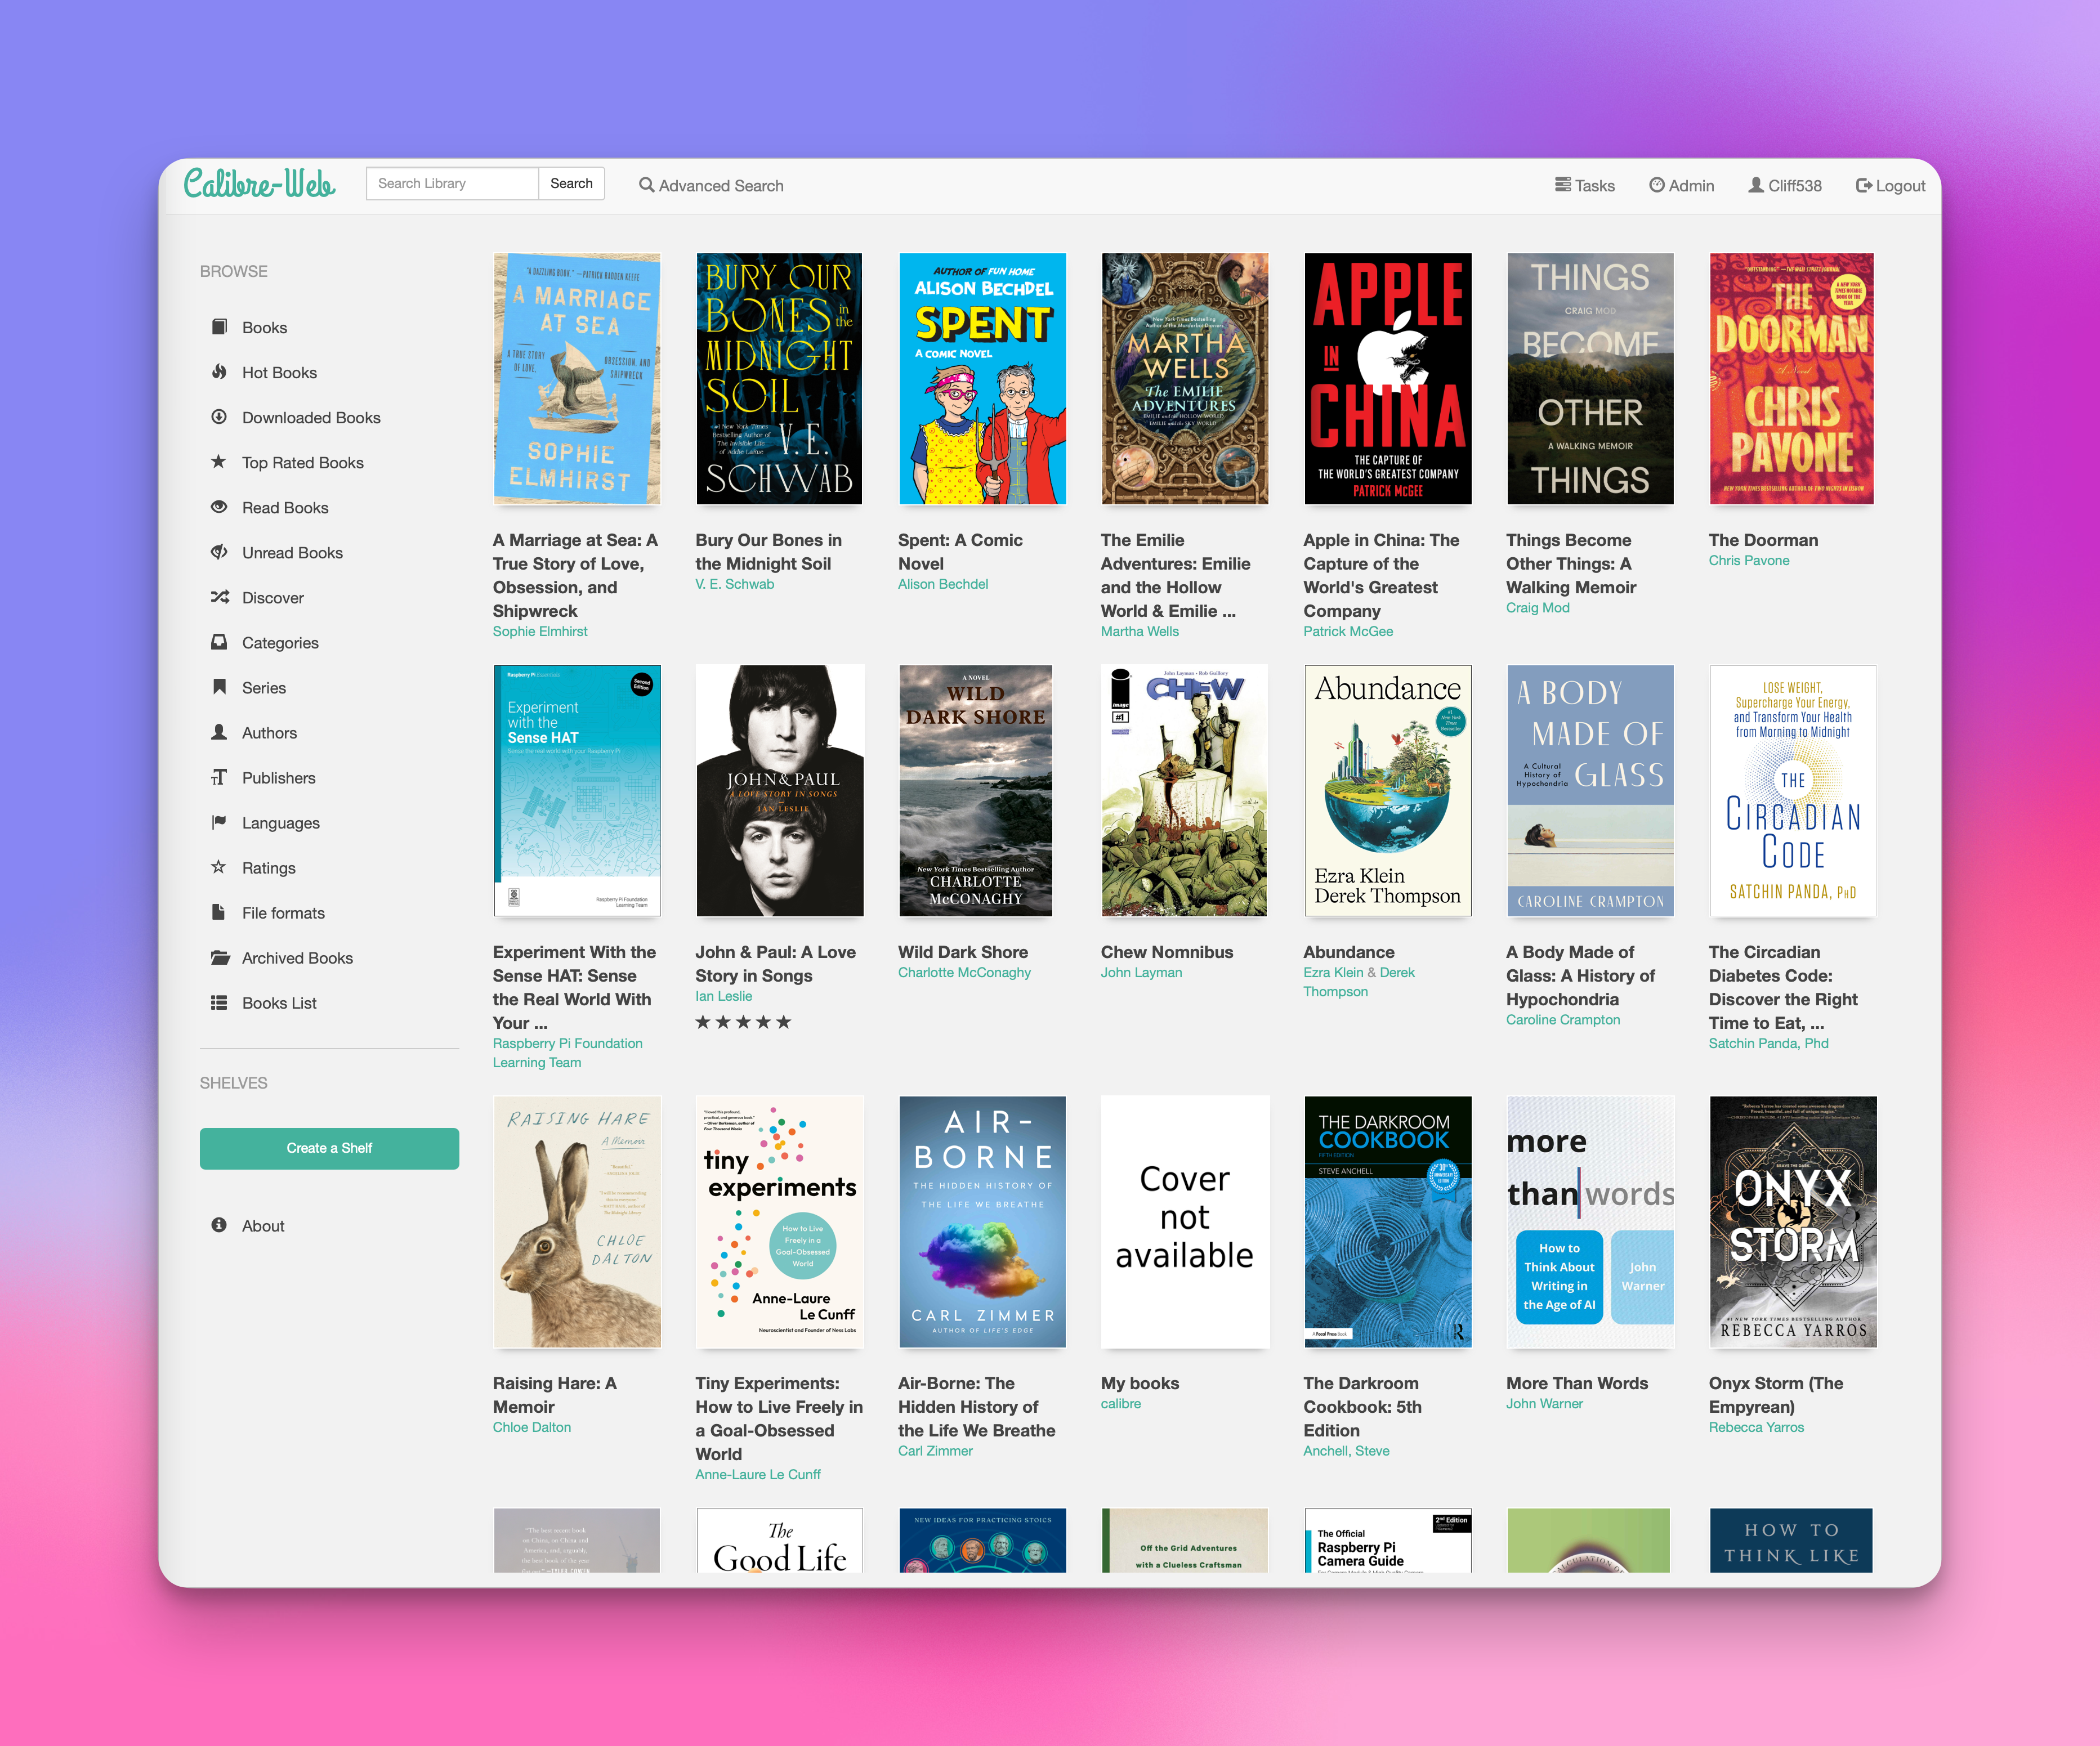Open The Darkroom Cookbook cover
2100x1746 pixels.
1387,1222
